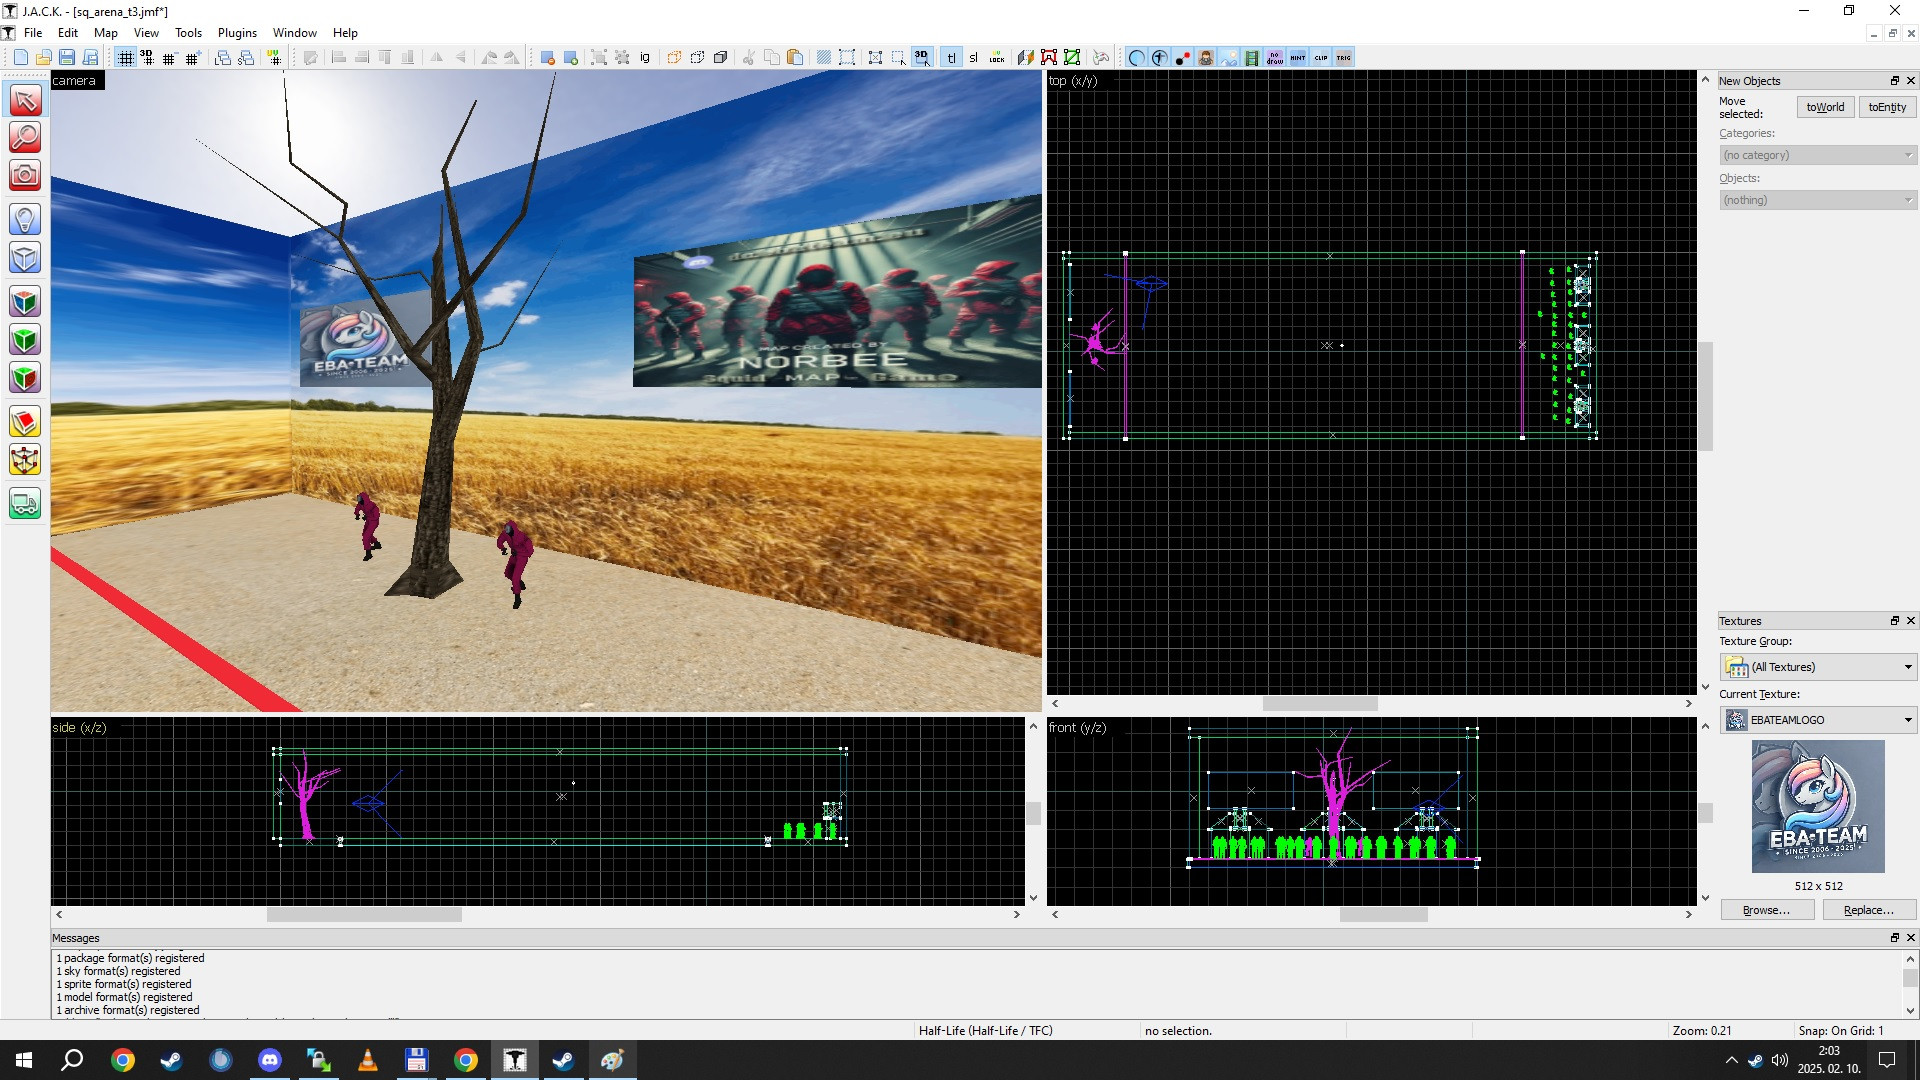Screen dimensions: 1920x1080
Task: Select the Block creation tool
Action: (24, 257)
